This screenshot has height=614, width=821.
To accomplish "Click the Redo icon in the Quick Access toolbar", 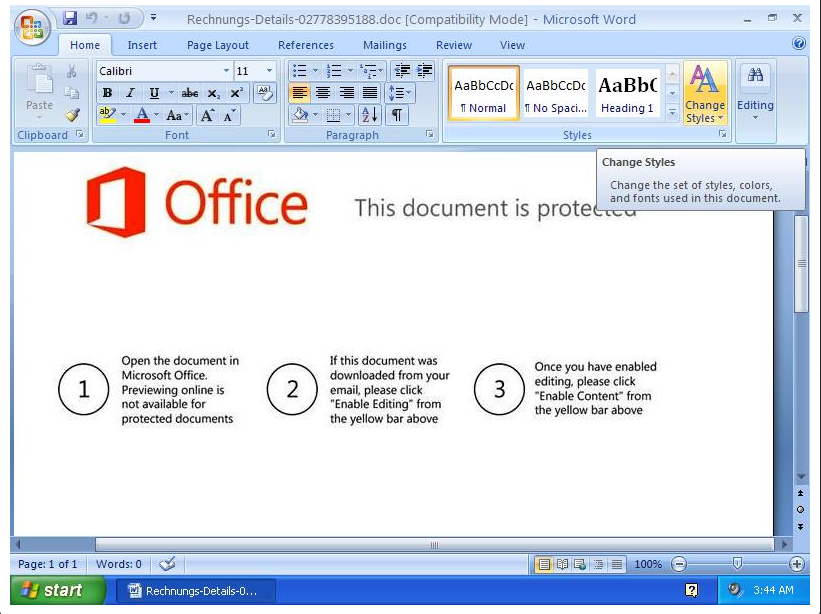I will [124, 18].
